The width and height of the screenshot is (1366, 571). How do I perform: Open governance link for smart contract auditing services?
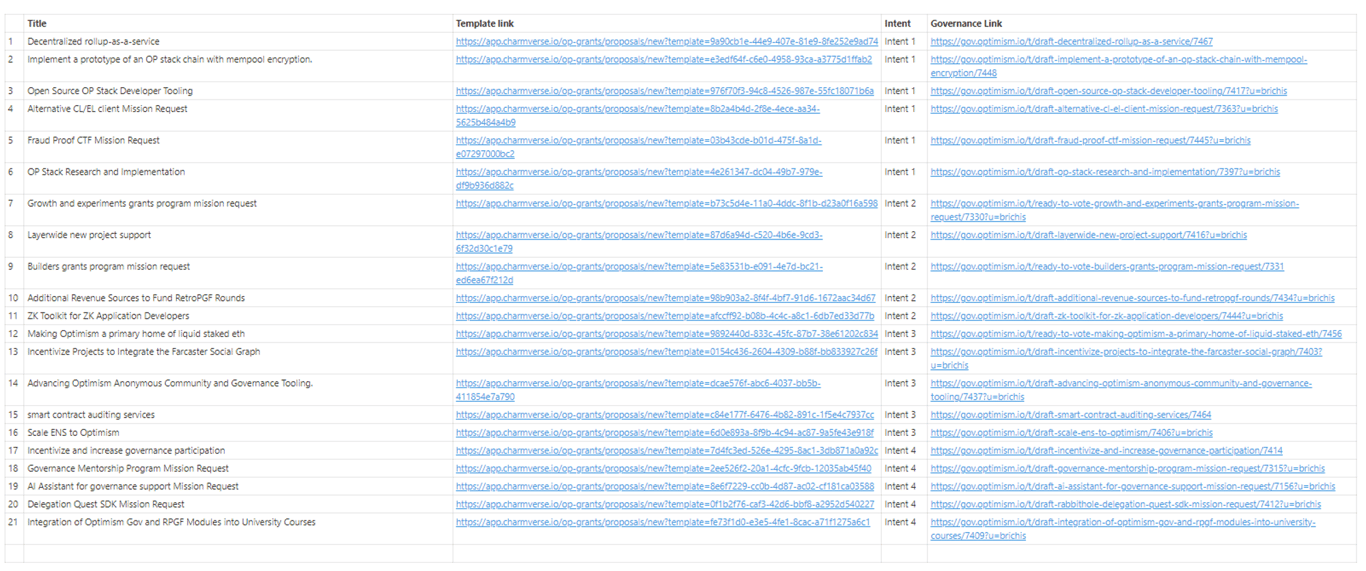tap(1071, 415)
